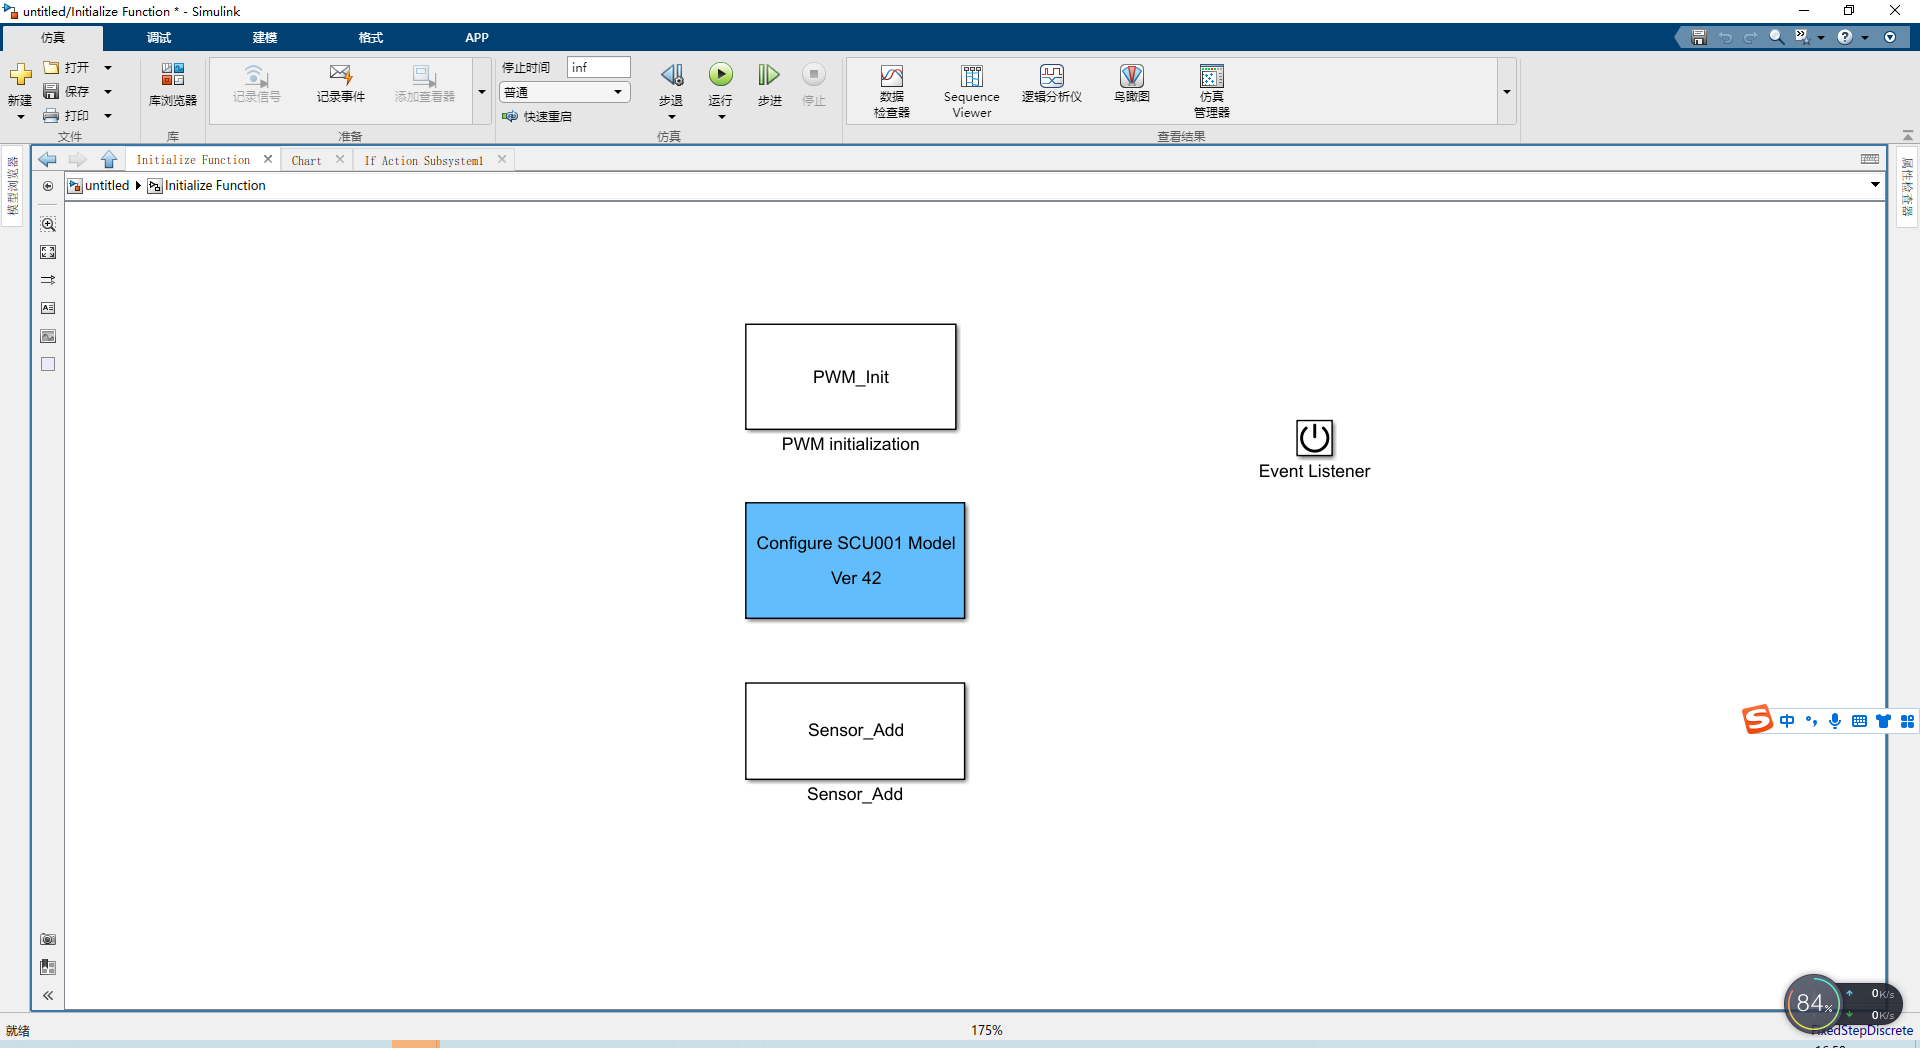The width and height of the screenshot is (1920, 1048).
Task: Select the Sensor_Add subsystem block
Action: pos(855,731)
